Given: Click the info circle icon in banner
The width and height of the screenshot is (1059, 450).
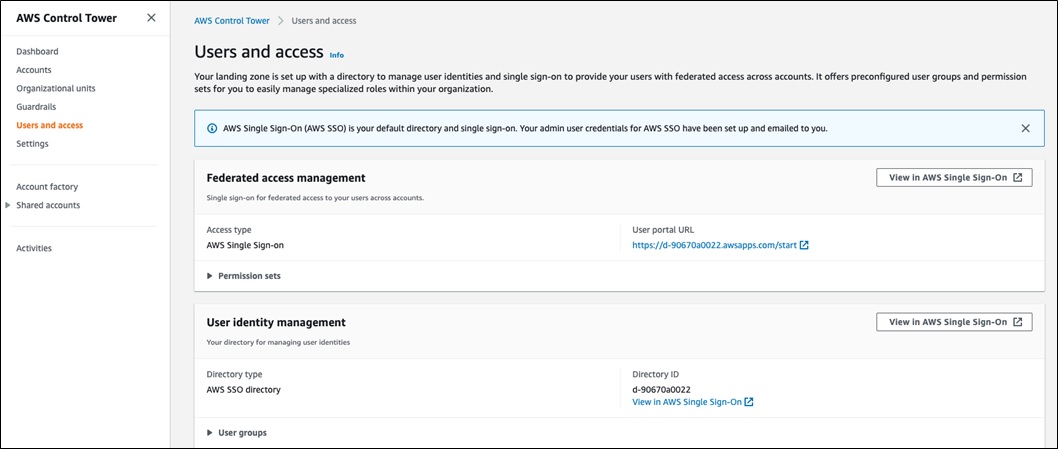Looking at the screenshot, I should (212, 128).
